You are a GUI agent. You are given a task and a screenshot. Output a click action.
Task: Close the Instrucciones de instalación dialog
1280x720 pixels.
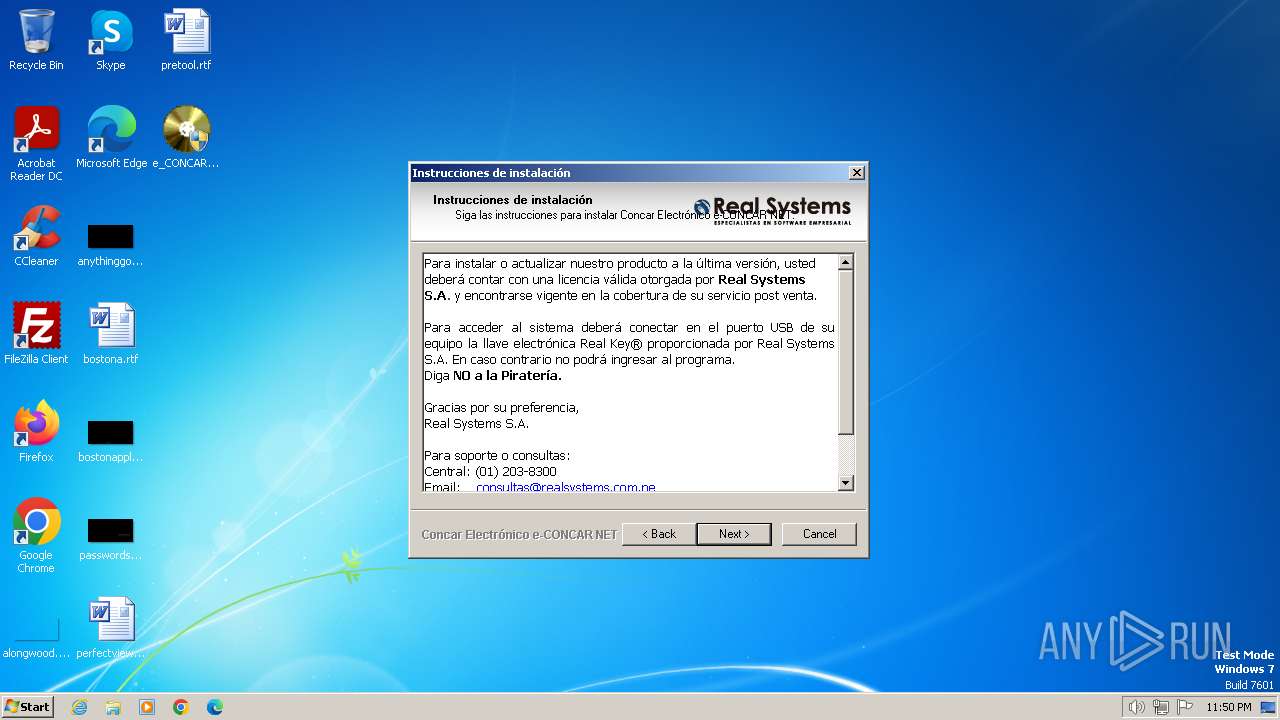(x=856, y=173)
